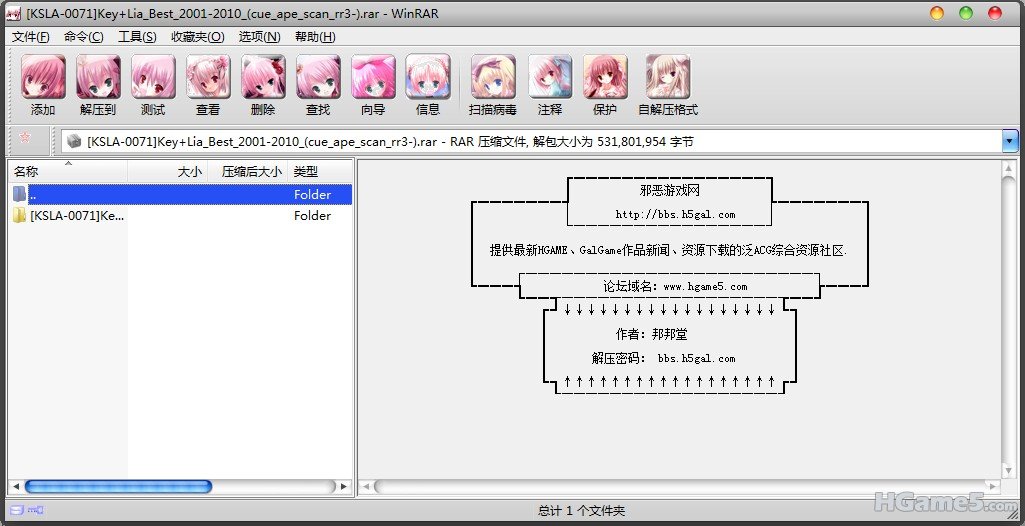Sort by the 大小 column header
This screenshot has height=526, width=1025.
pyautogui.click(x=167, y=171)
